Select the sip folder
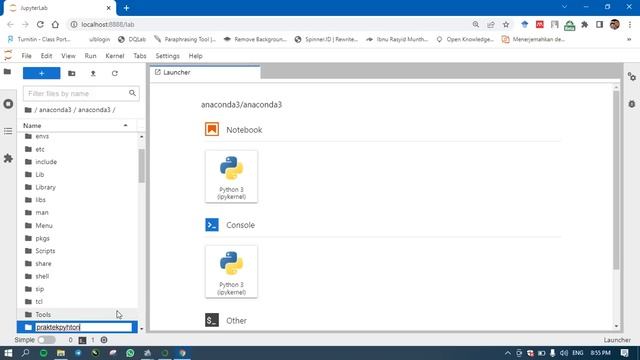640x360 pixels. [x=78, y=289]
